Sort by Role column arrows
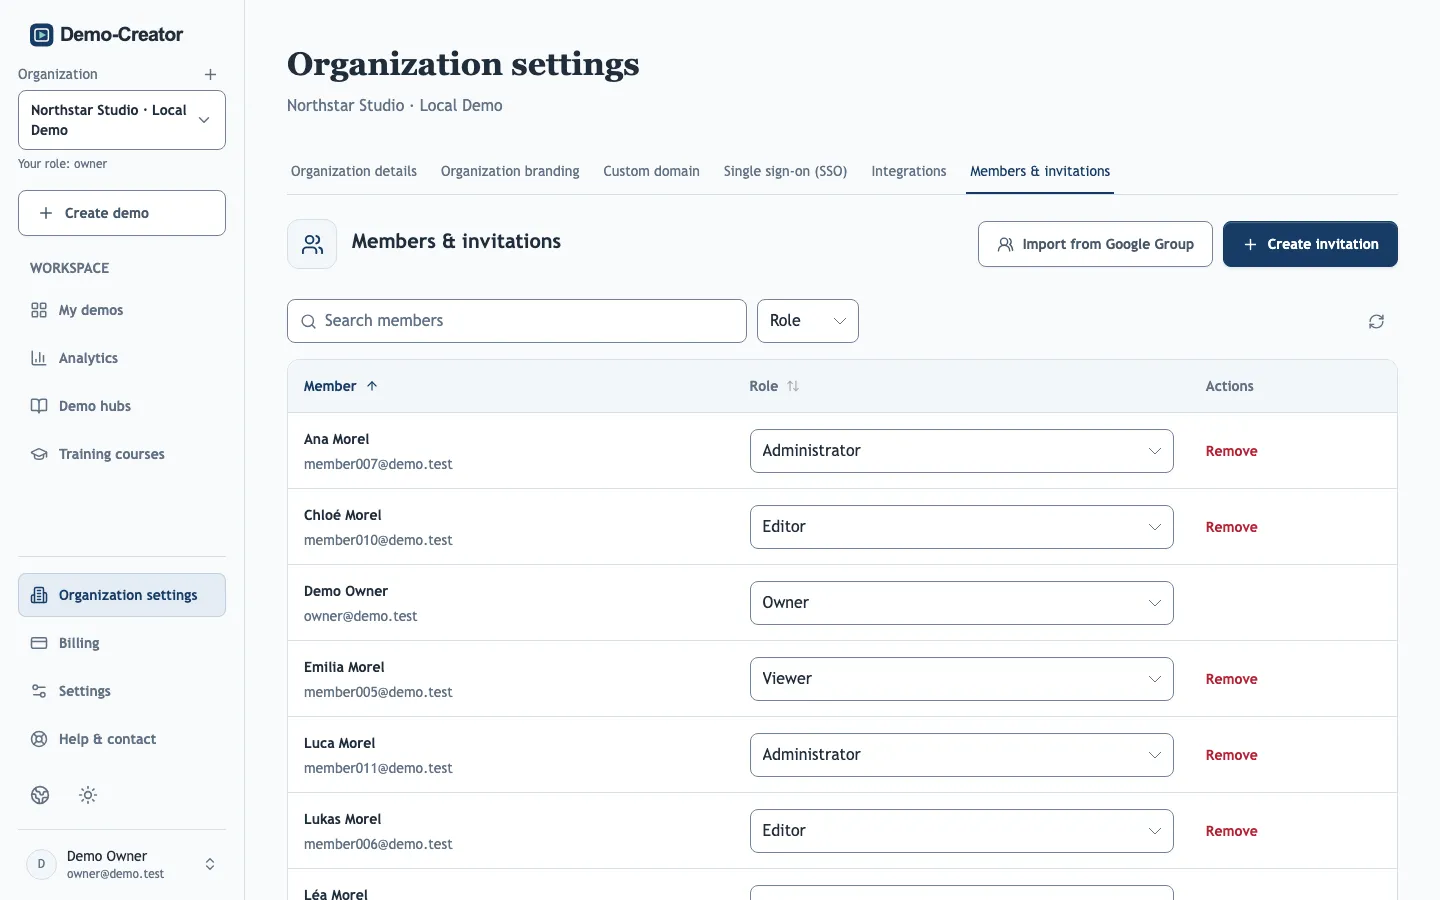The image size is (1440, 900). (793, 386)
